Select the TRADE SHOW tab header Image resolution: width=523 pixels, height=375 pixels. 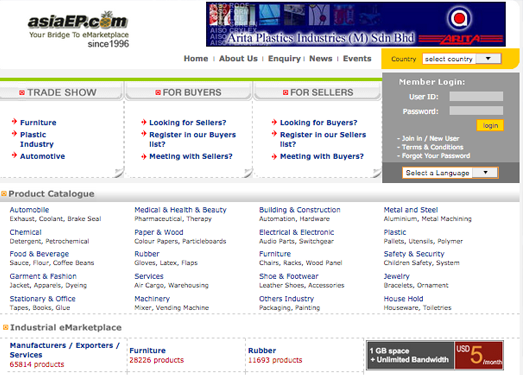(x=61, y=92)
